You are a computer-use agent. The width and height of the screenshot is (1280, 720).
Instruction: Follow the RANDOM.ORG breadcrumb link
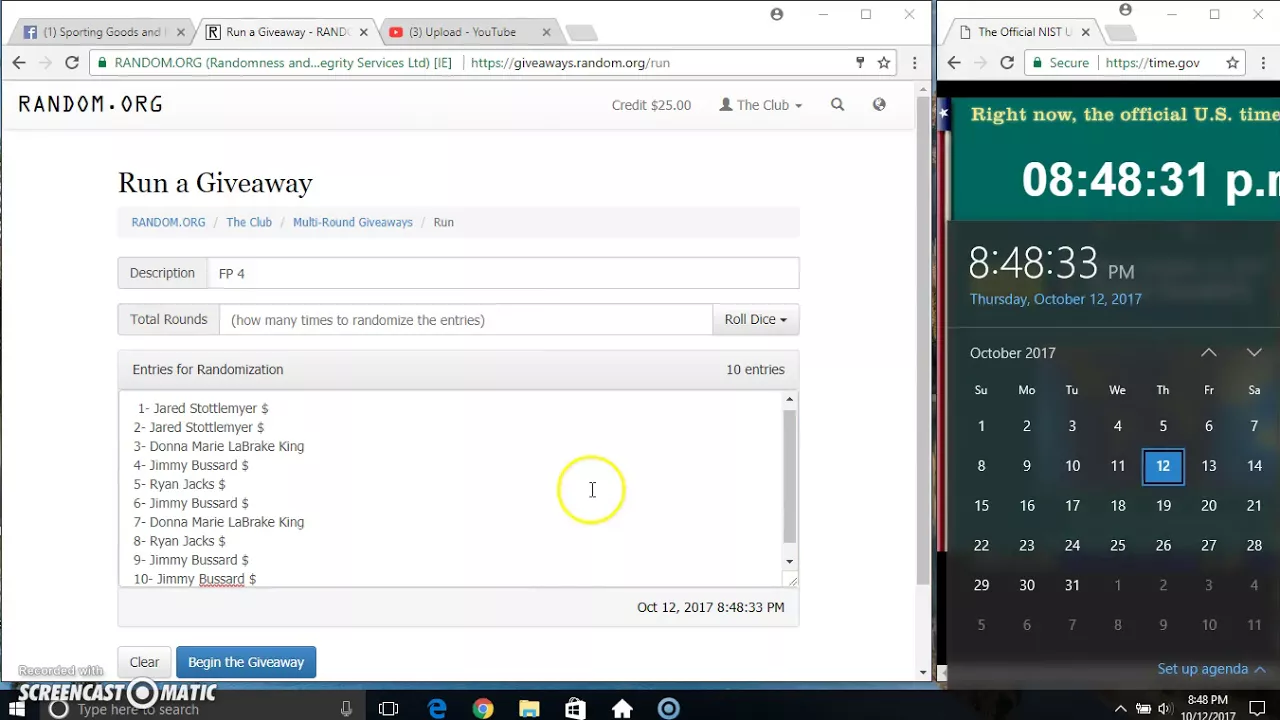pos(168,222)
